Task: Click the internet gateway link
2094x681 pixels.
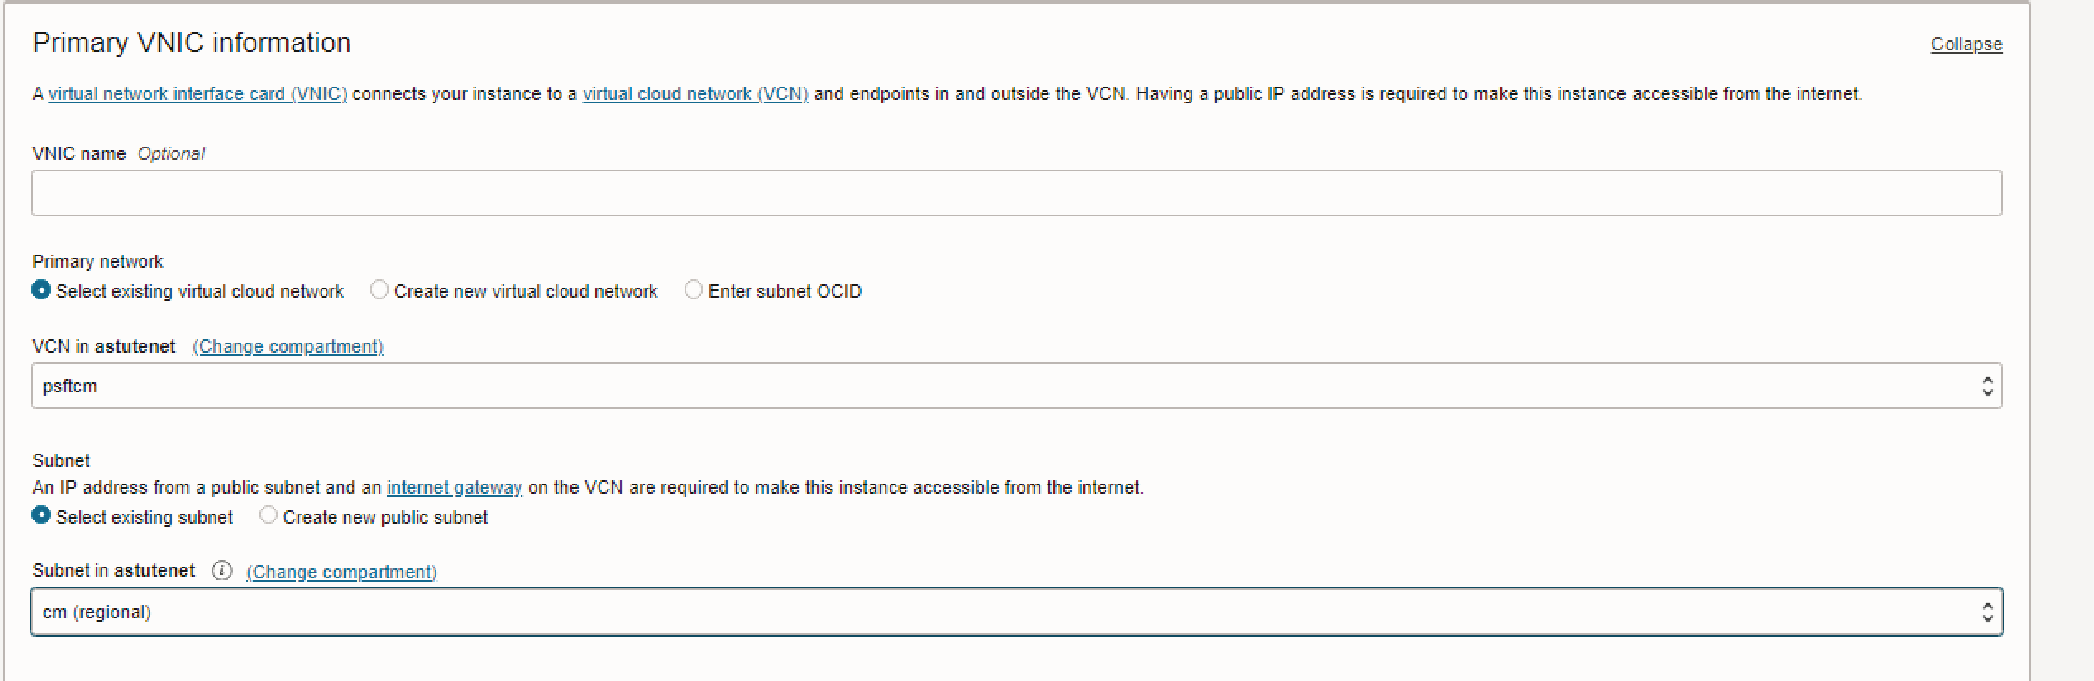Action: (454, 487)
